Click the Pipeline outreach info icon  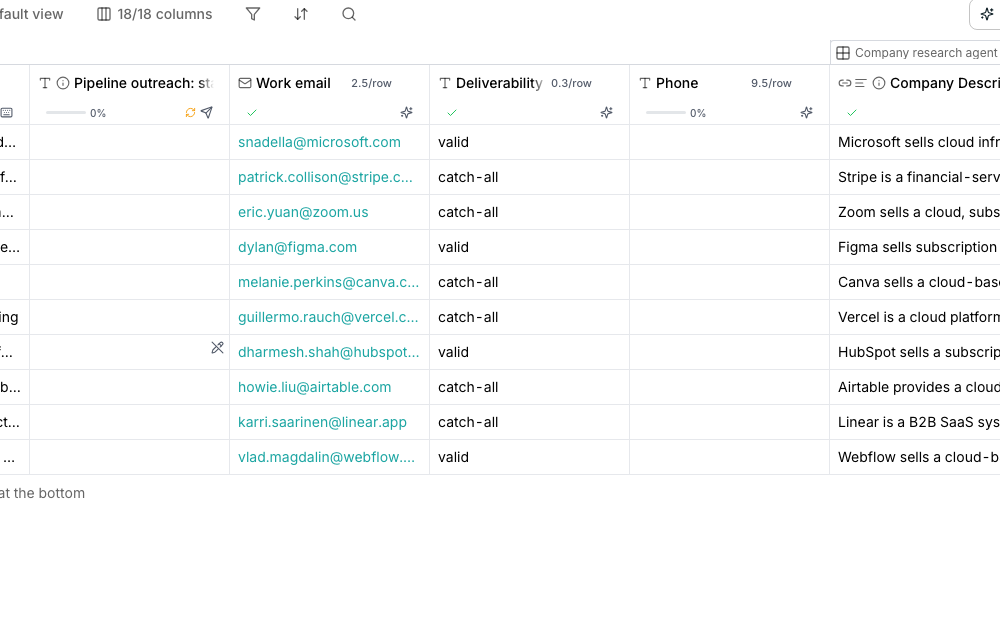click(62, 83)
